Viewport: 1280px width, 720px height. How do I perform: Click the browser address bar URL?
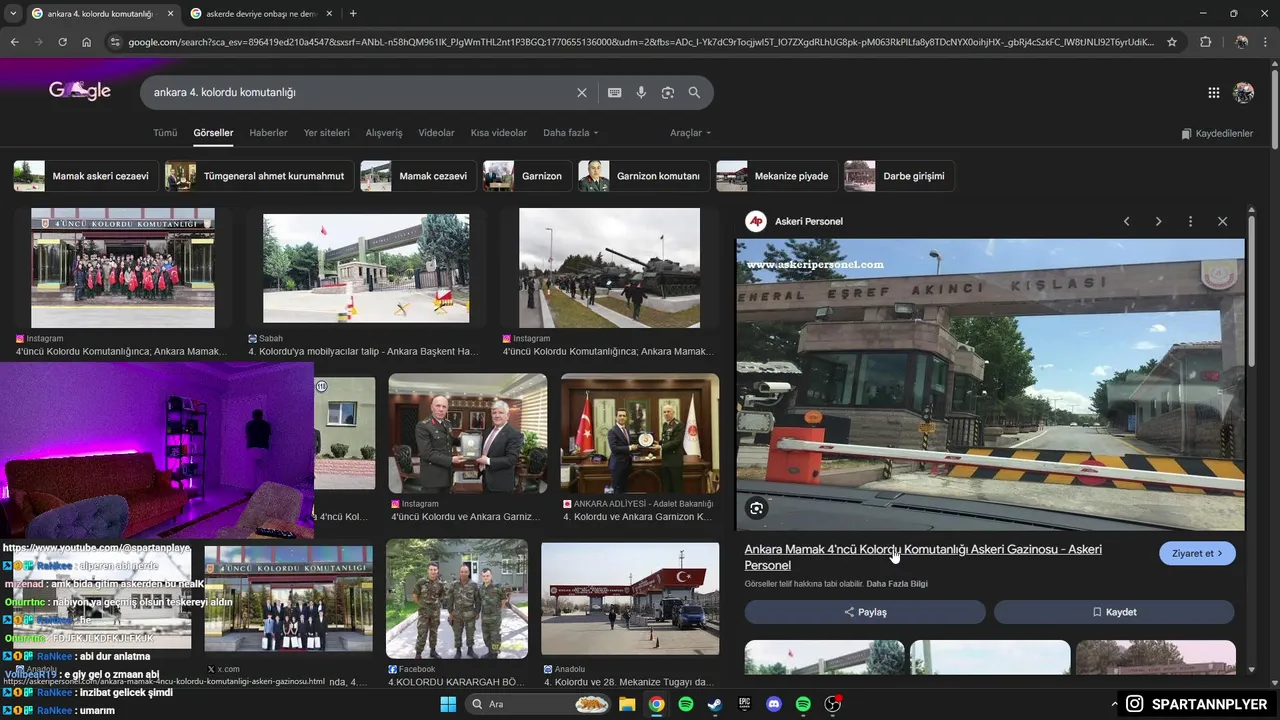tap(640, 42)
